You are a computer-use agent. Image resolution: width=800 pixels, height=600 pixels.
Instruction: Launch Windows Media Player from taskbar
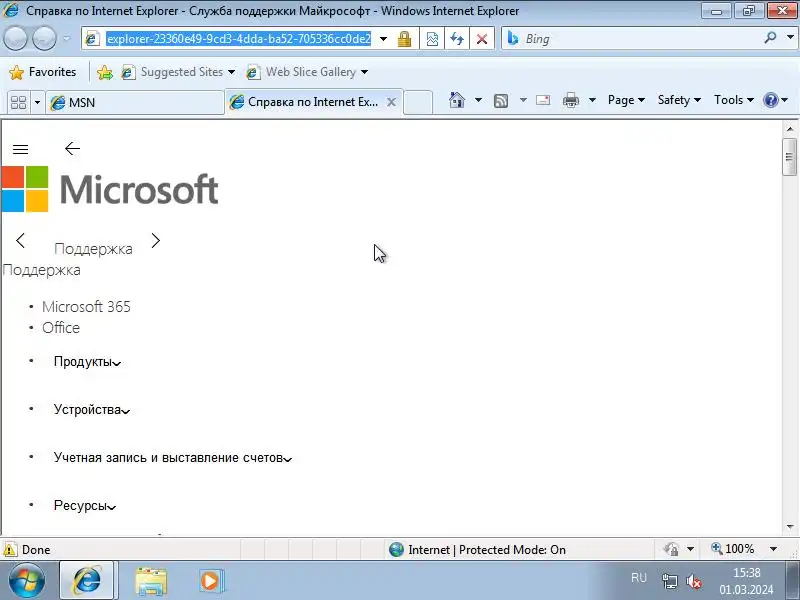click(210, 581)
